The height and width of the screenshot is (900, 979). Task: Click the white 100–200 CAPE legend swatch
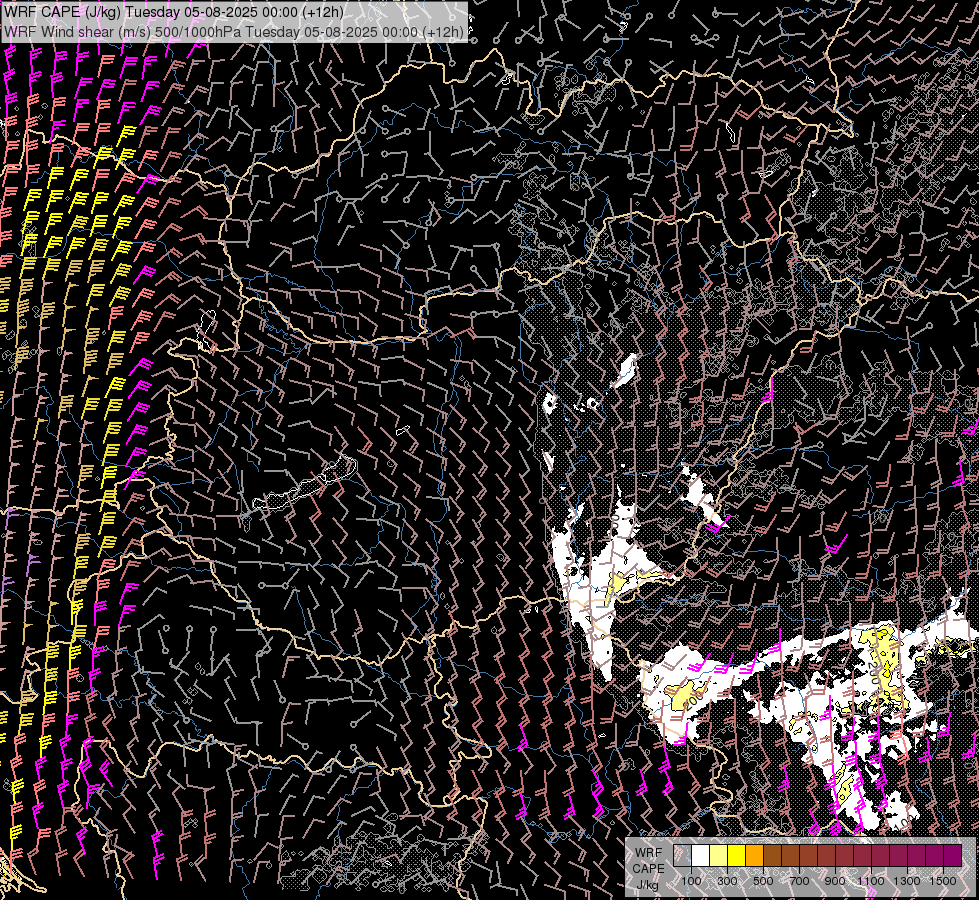[701, 856]
